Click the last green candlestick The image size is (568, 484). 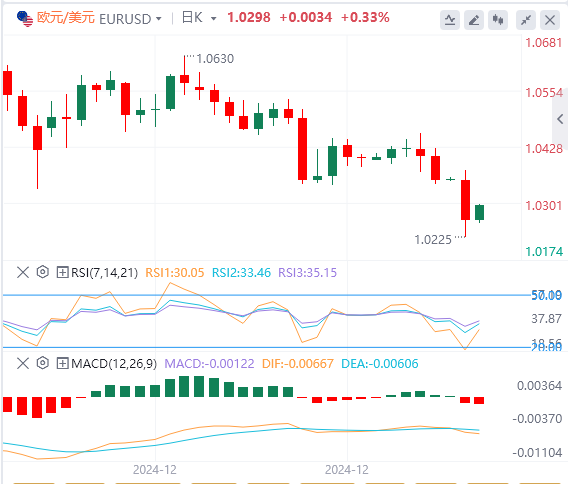pos(479,213)
